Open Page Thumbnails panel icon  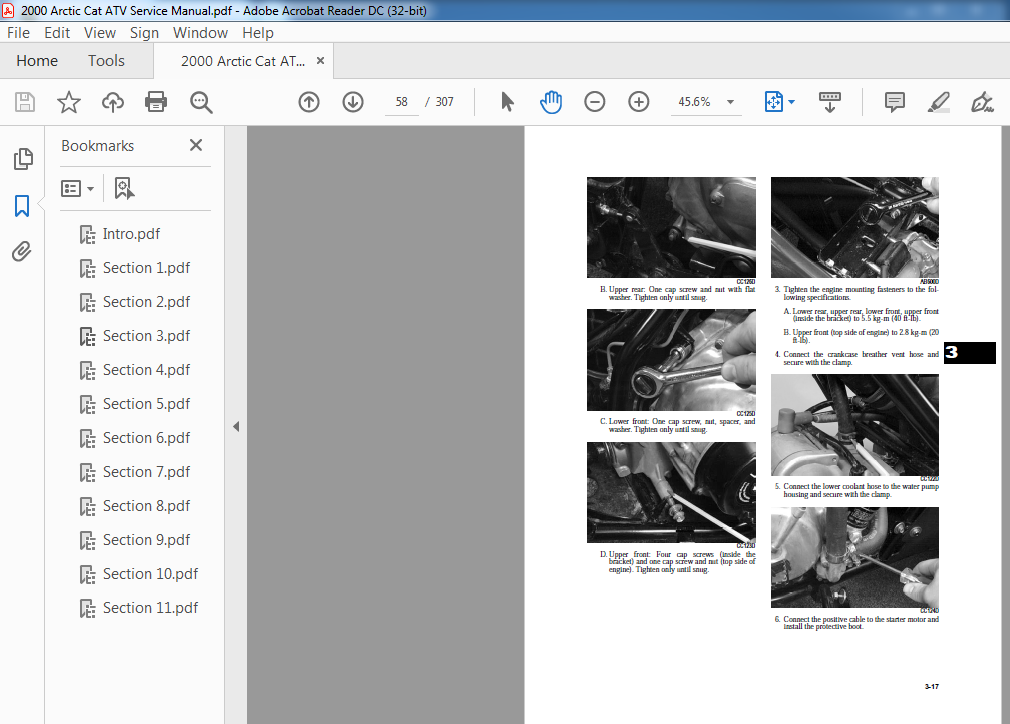[x=23, y=159]
